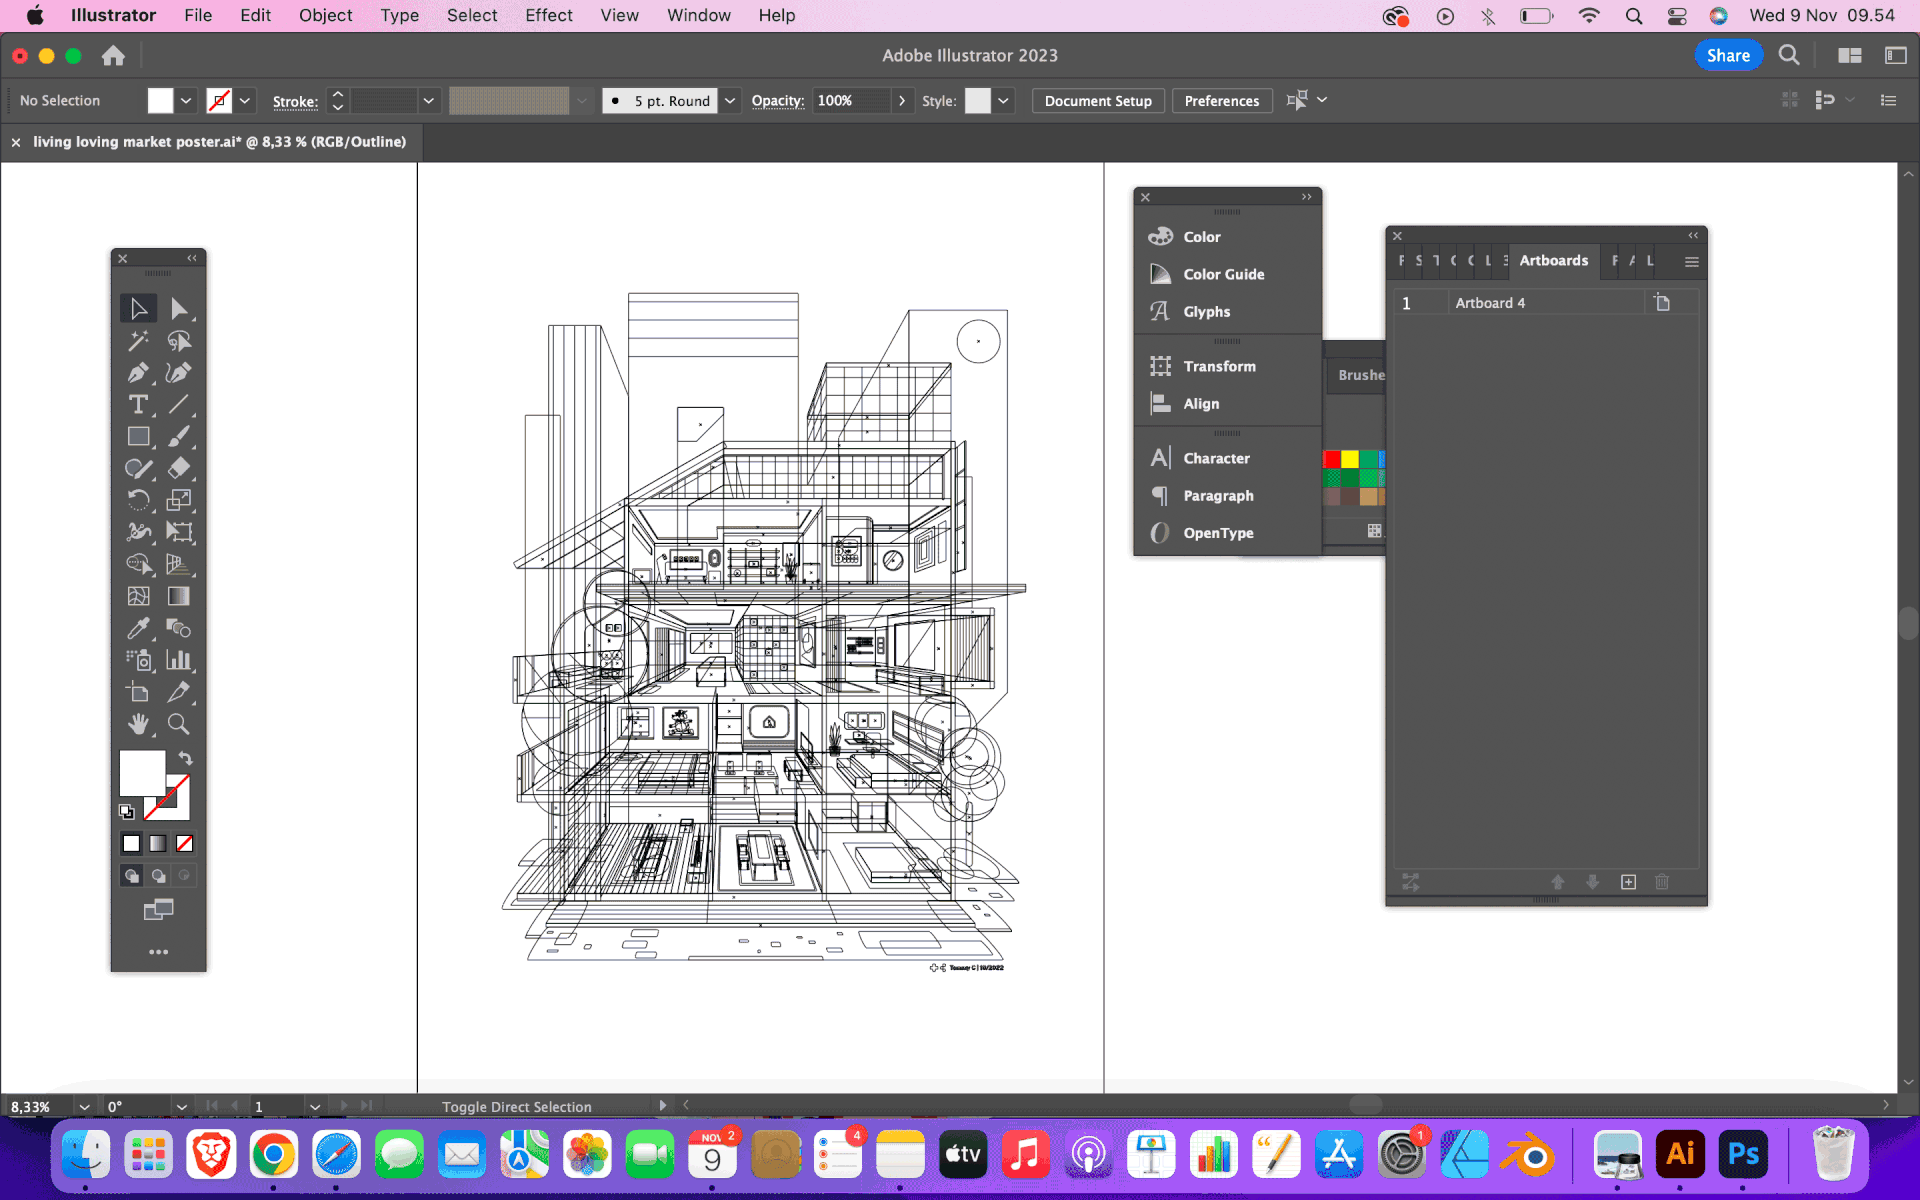Click the Document Setup button

1097,101
